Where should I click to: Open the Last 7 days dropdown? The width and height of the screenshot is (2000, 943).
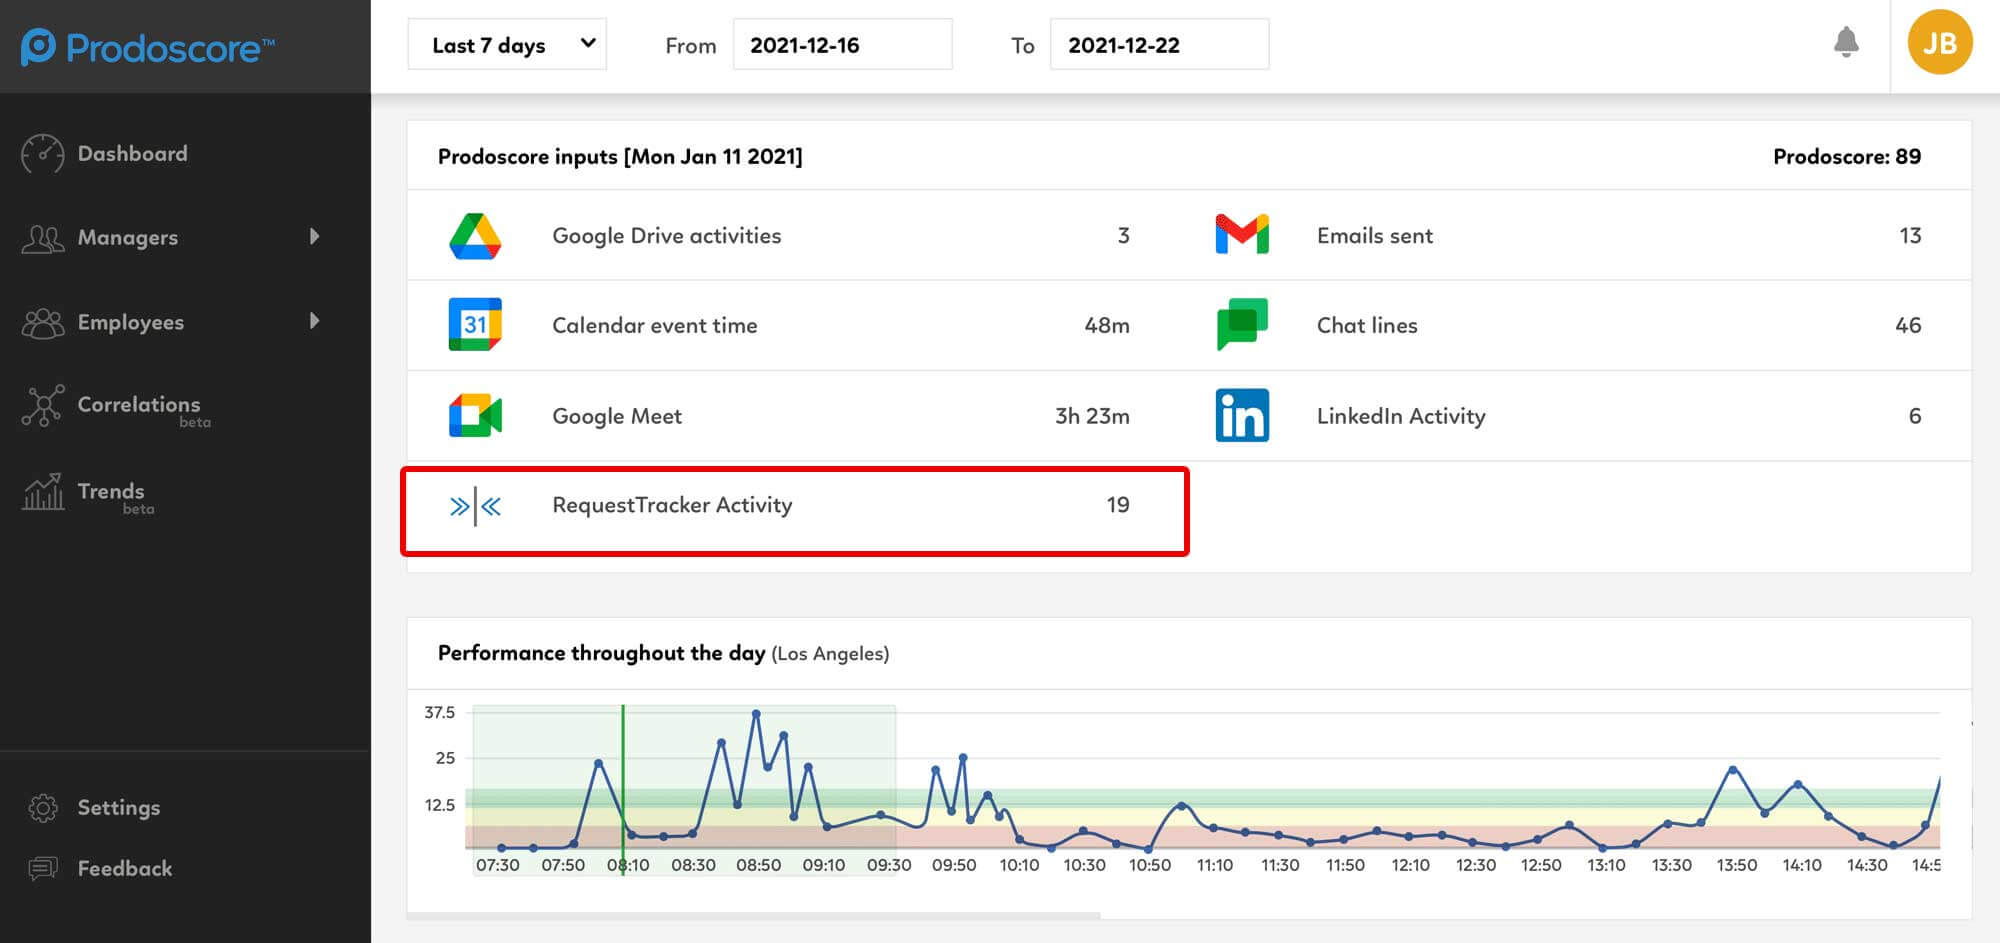coord(507,45)
